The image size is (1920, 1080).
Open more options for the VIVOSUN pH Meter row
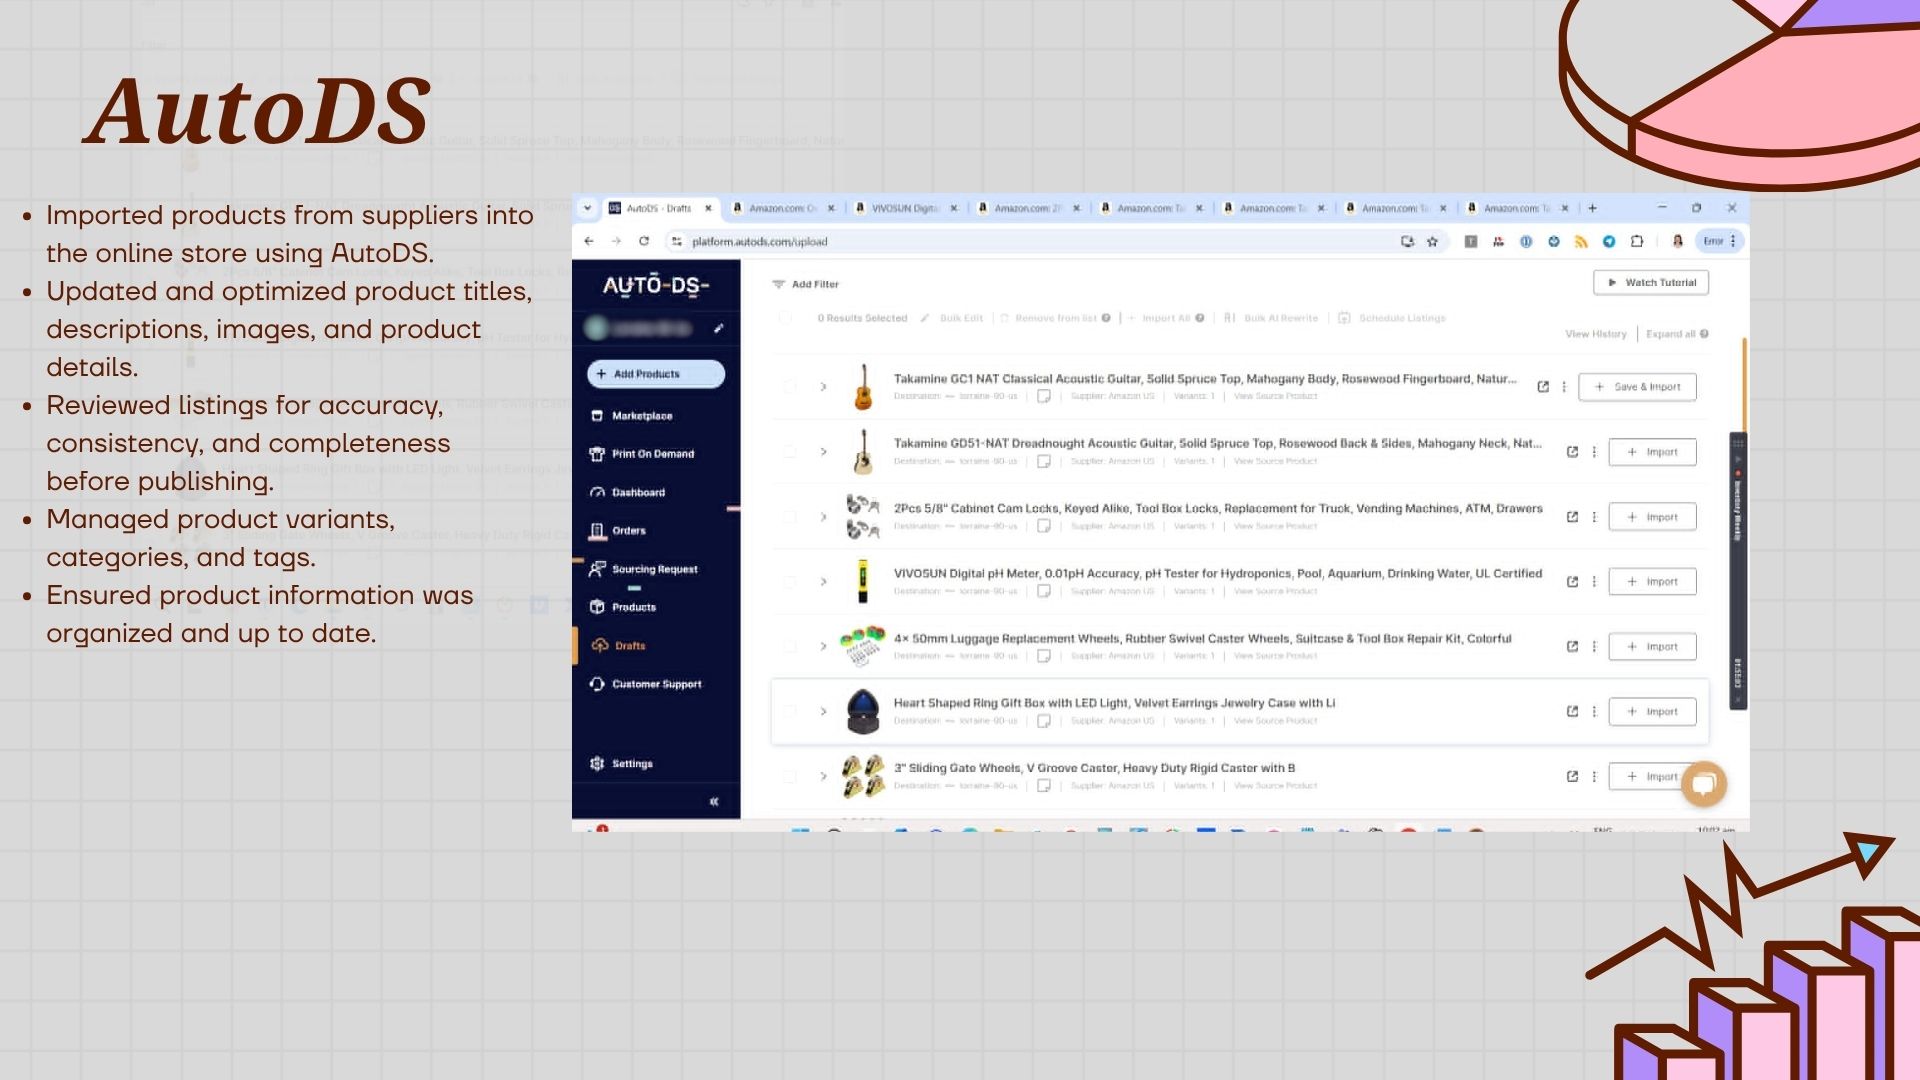(x=1594, y=582)
